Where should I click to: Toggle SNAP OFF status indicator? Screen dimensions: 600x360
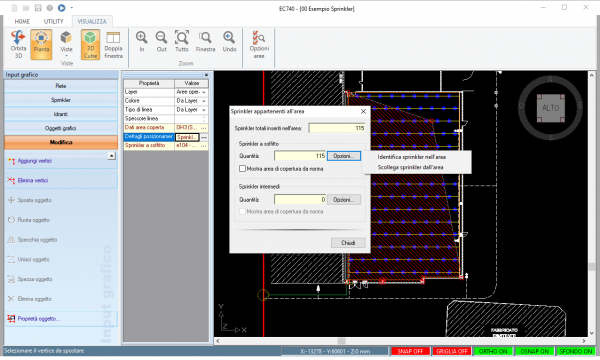[410, 351]
